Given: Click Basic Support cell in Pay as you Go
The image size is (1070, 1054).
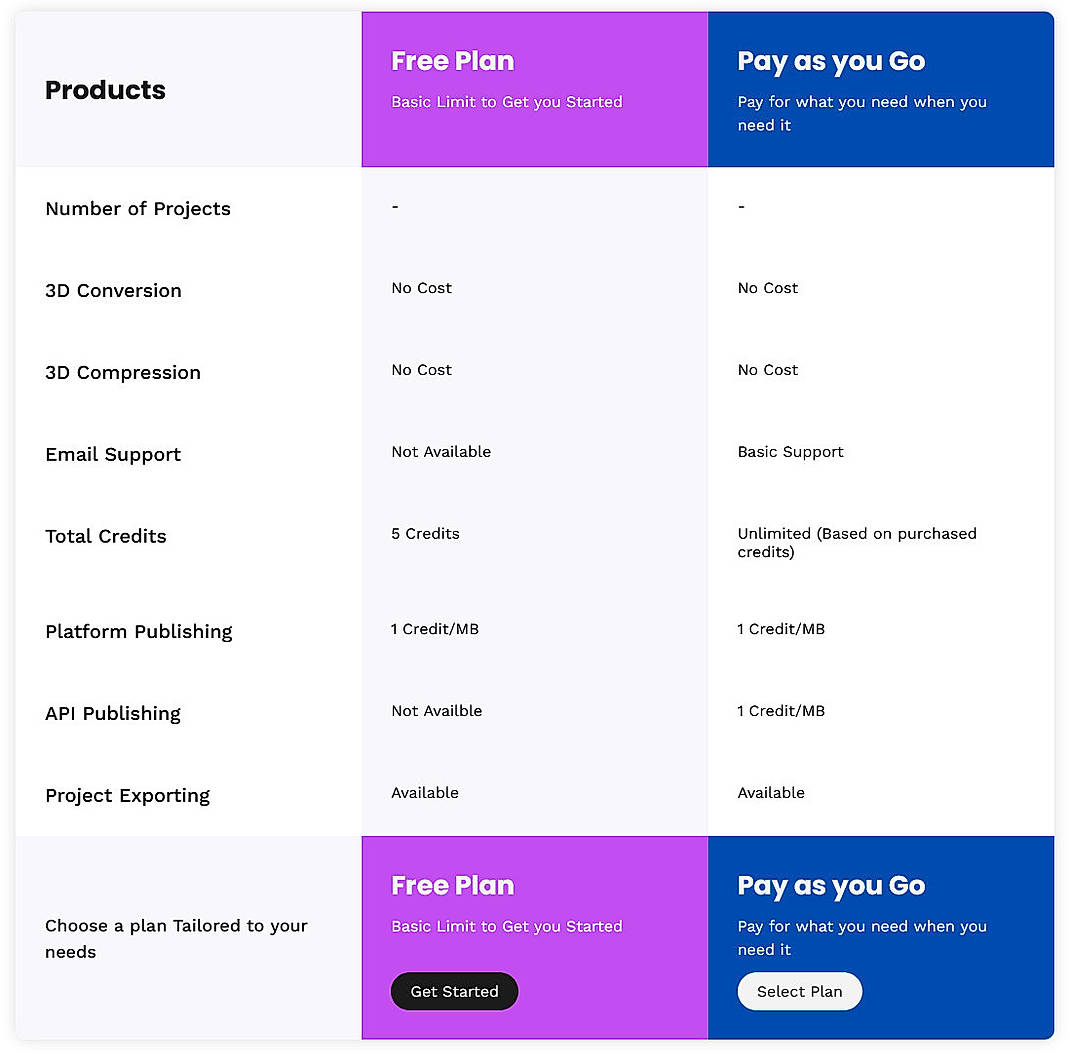Looking at the screenshot, I should click(x=790, y=452).
